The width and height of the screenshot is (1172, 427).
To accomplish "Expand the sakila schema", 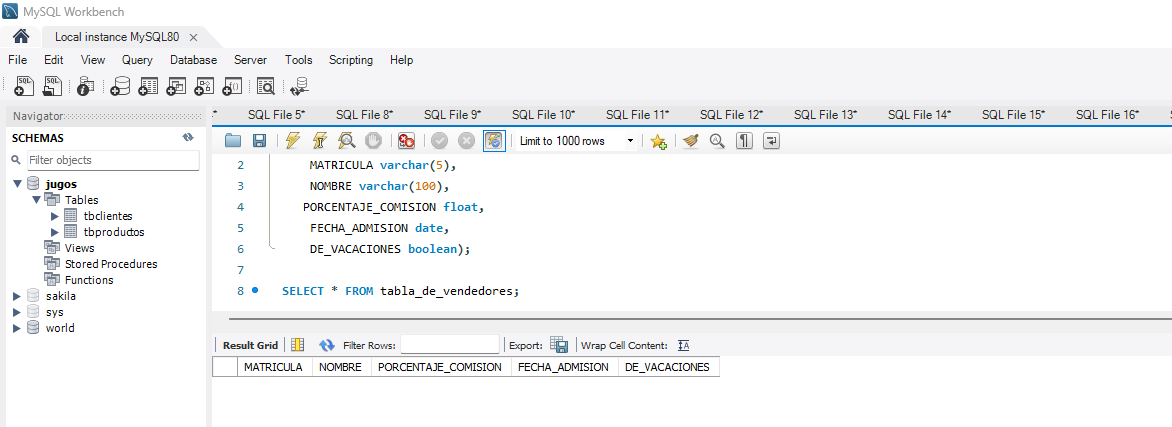I will click(17, 296).
